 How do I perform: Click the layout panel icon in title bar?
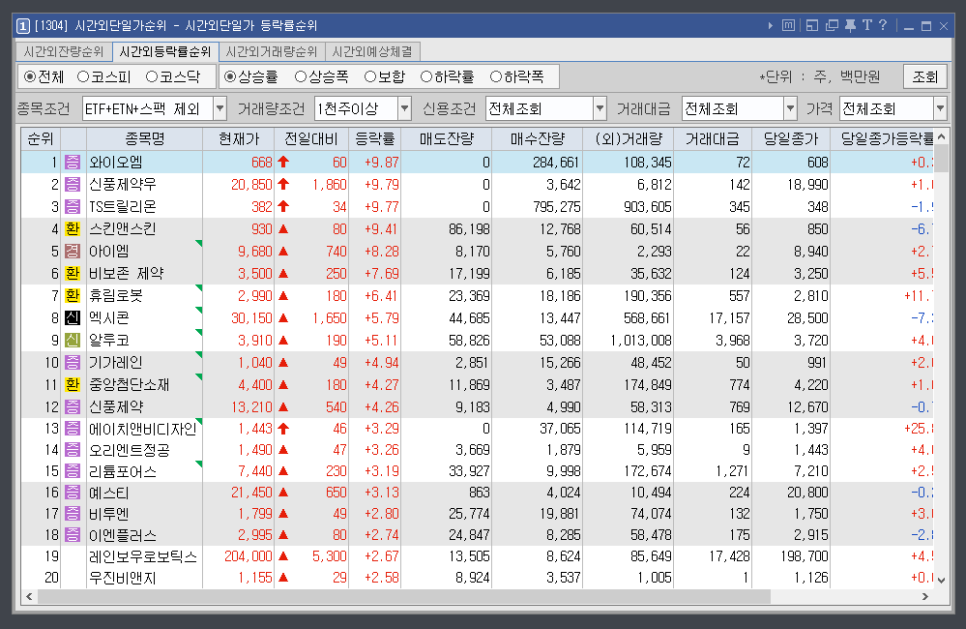(812, 25)
